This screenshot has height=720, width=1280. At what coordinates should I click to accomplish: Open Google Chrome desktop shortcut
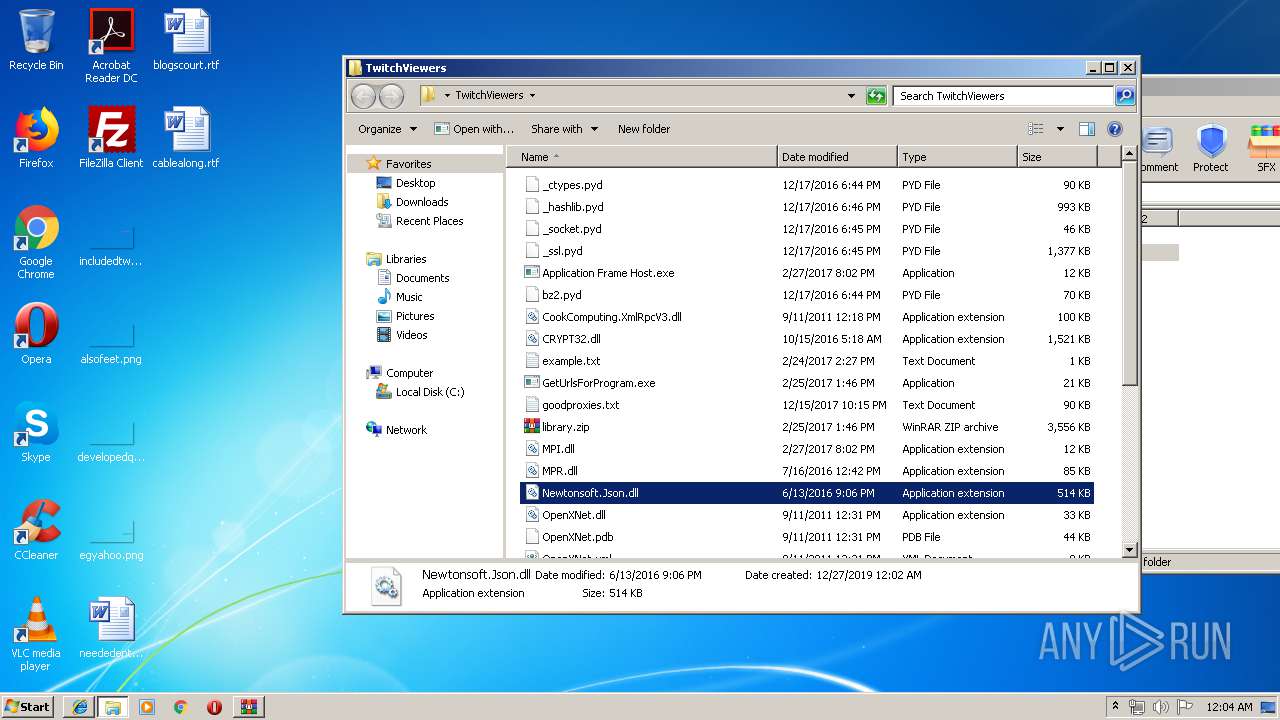tap(36, 242)
